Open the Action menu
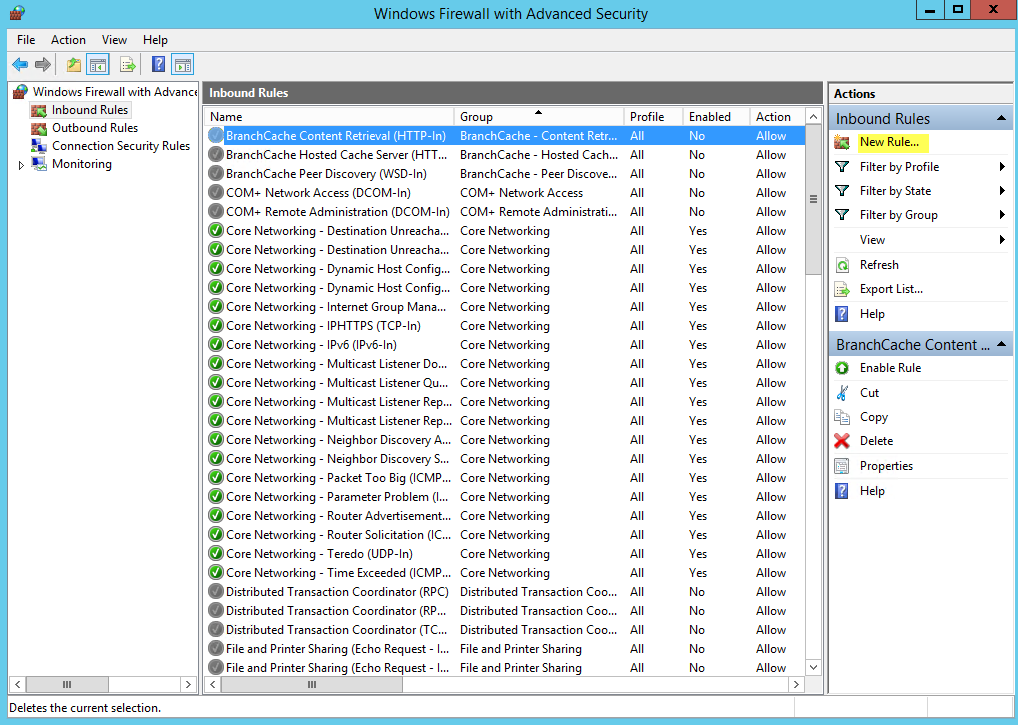 click(x=68, y=40)
